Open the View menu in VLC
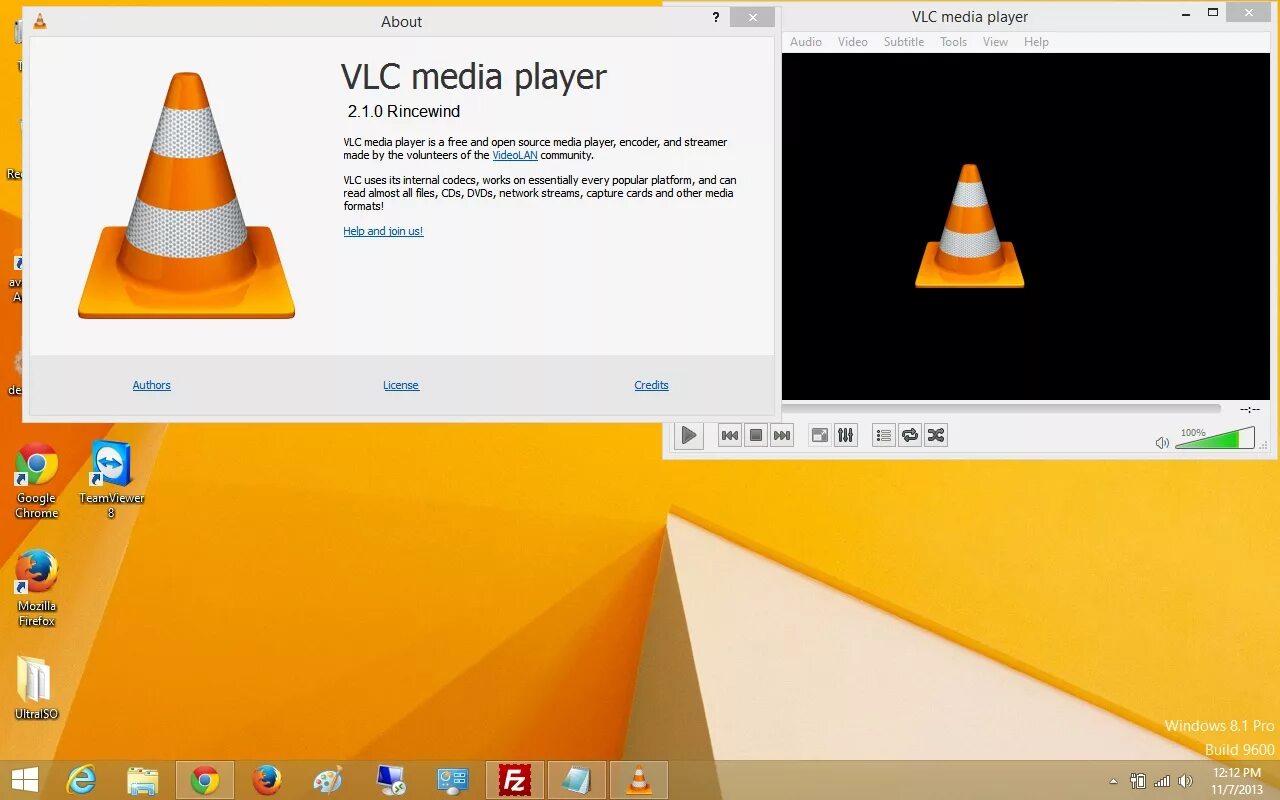Viewport: 1280px width, 800px height. pos(995,42)
